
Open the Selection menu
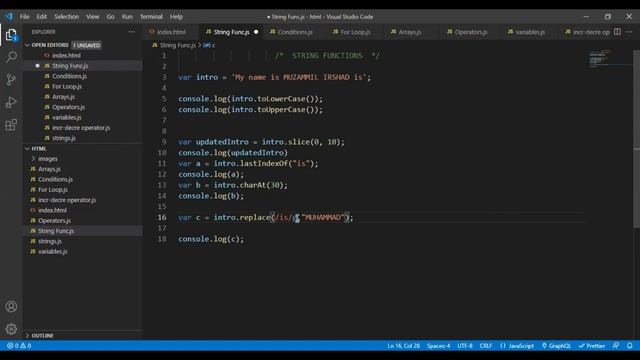(x=67, y=17)
